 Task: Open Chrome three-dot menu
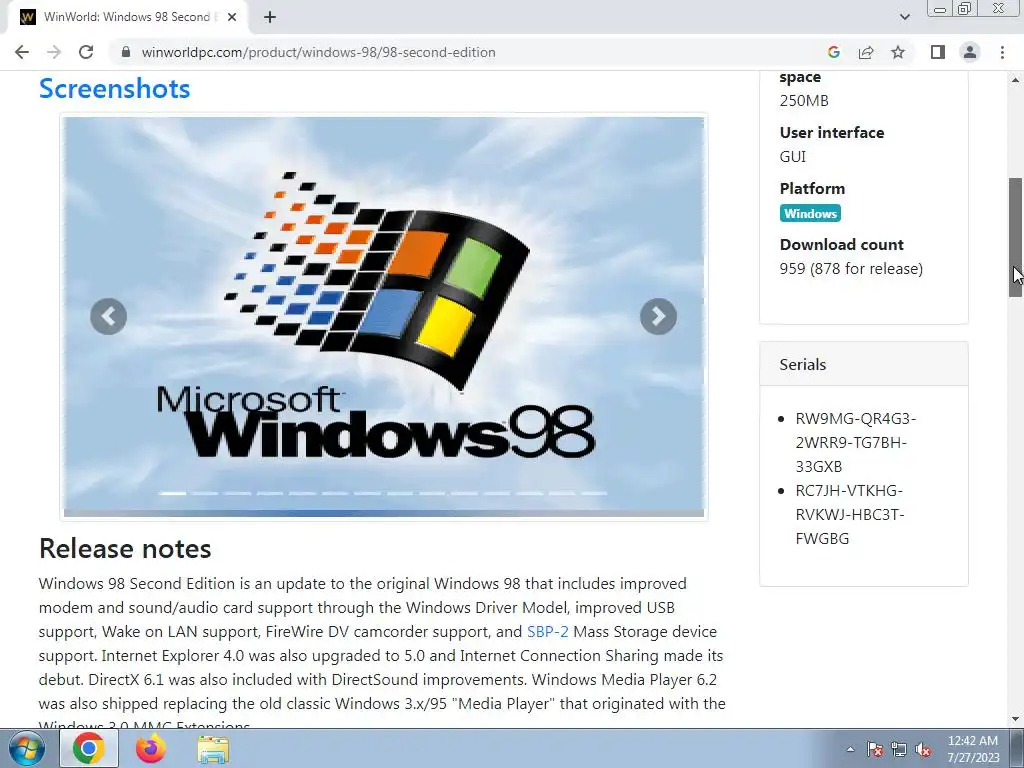(x=1002, y=52)
